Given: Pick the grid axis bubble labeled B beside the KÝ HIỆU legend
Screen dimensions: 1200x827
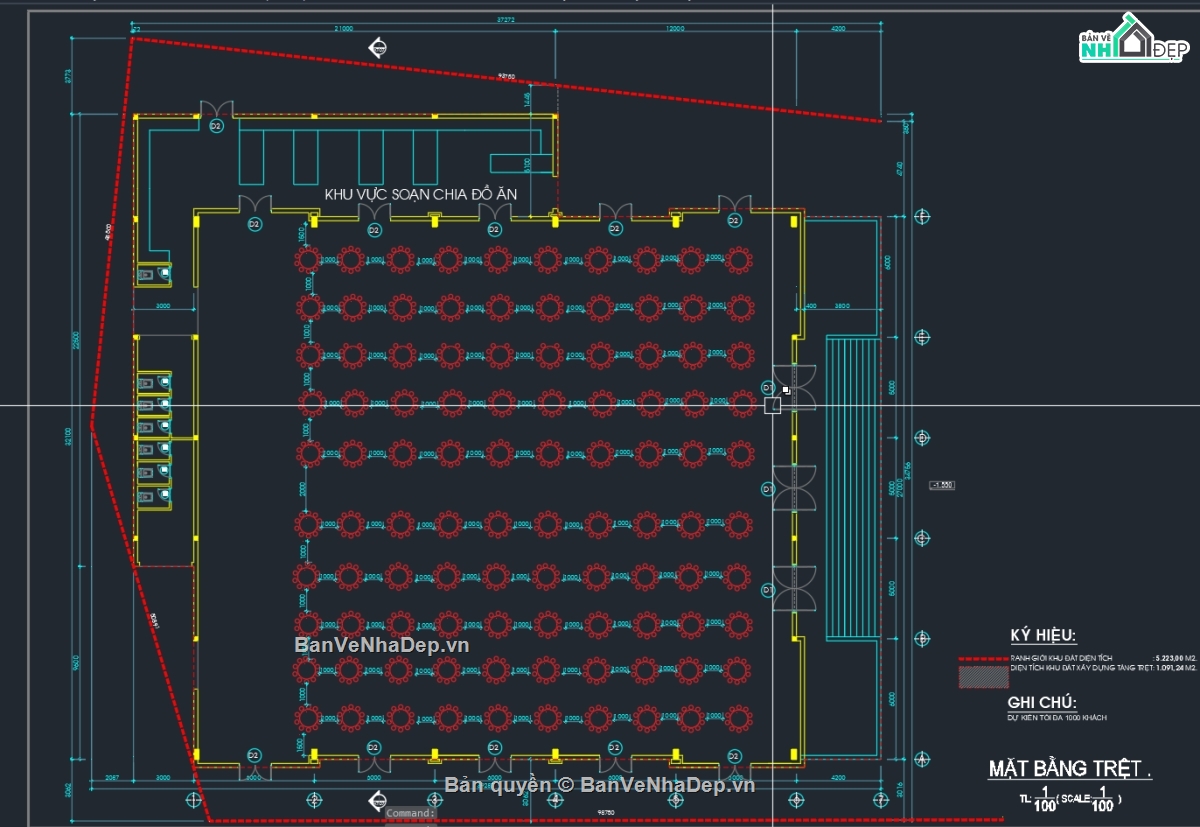Looking at the screenshot, I should (x=922, y=637).
